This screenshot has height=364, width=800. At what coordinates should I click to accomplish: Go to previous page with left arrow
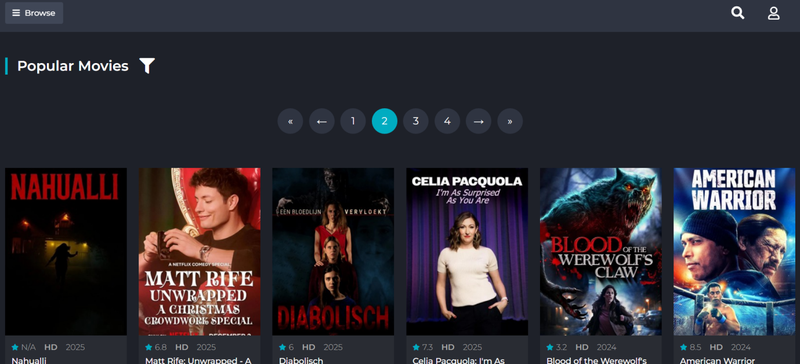tap(321, 121)
